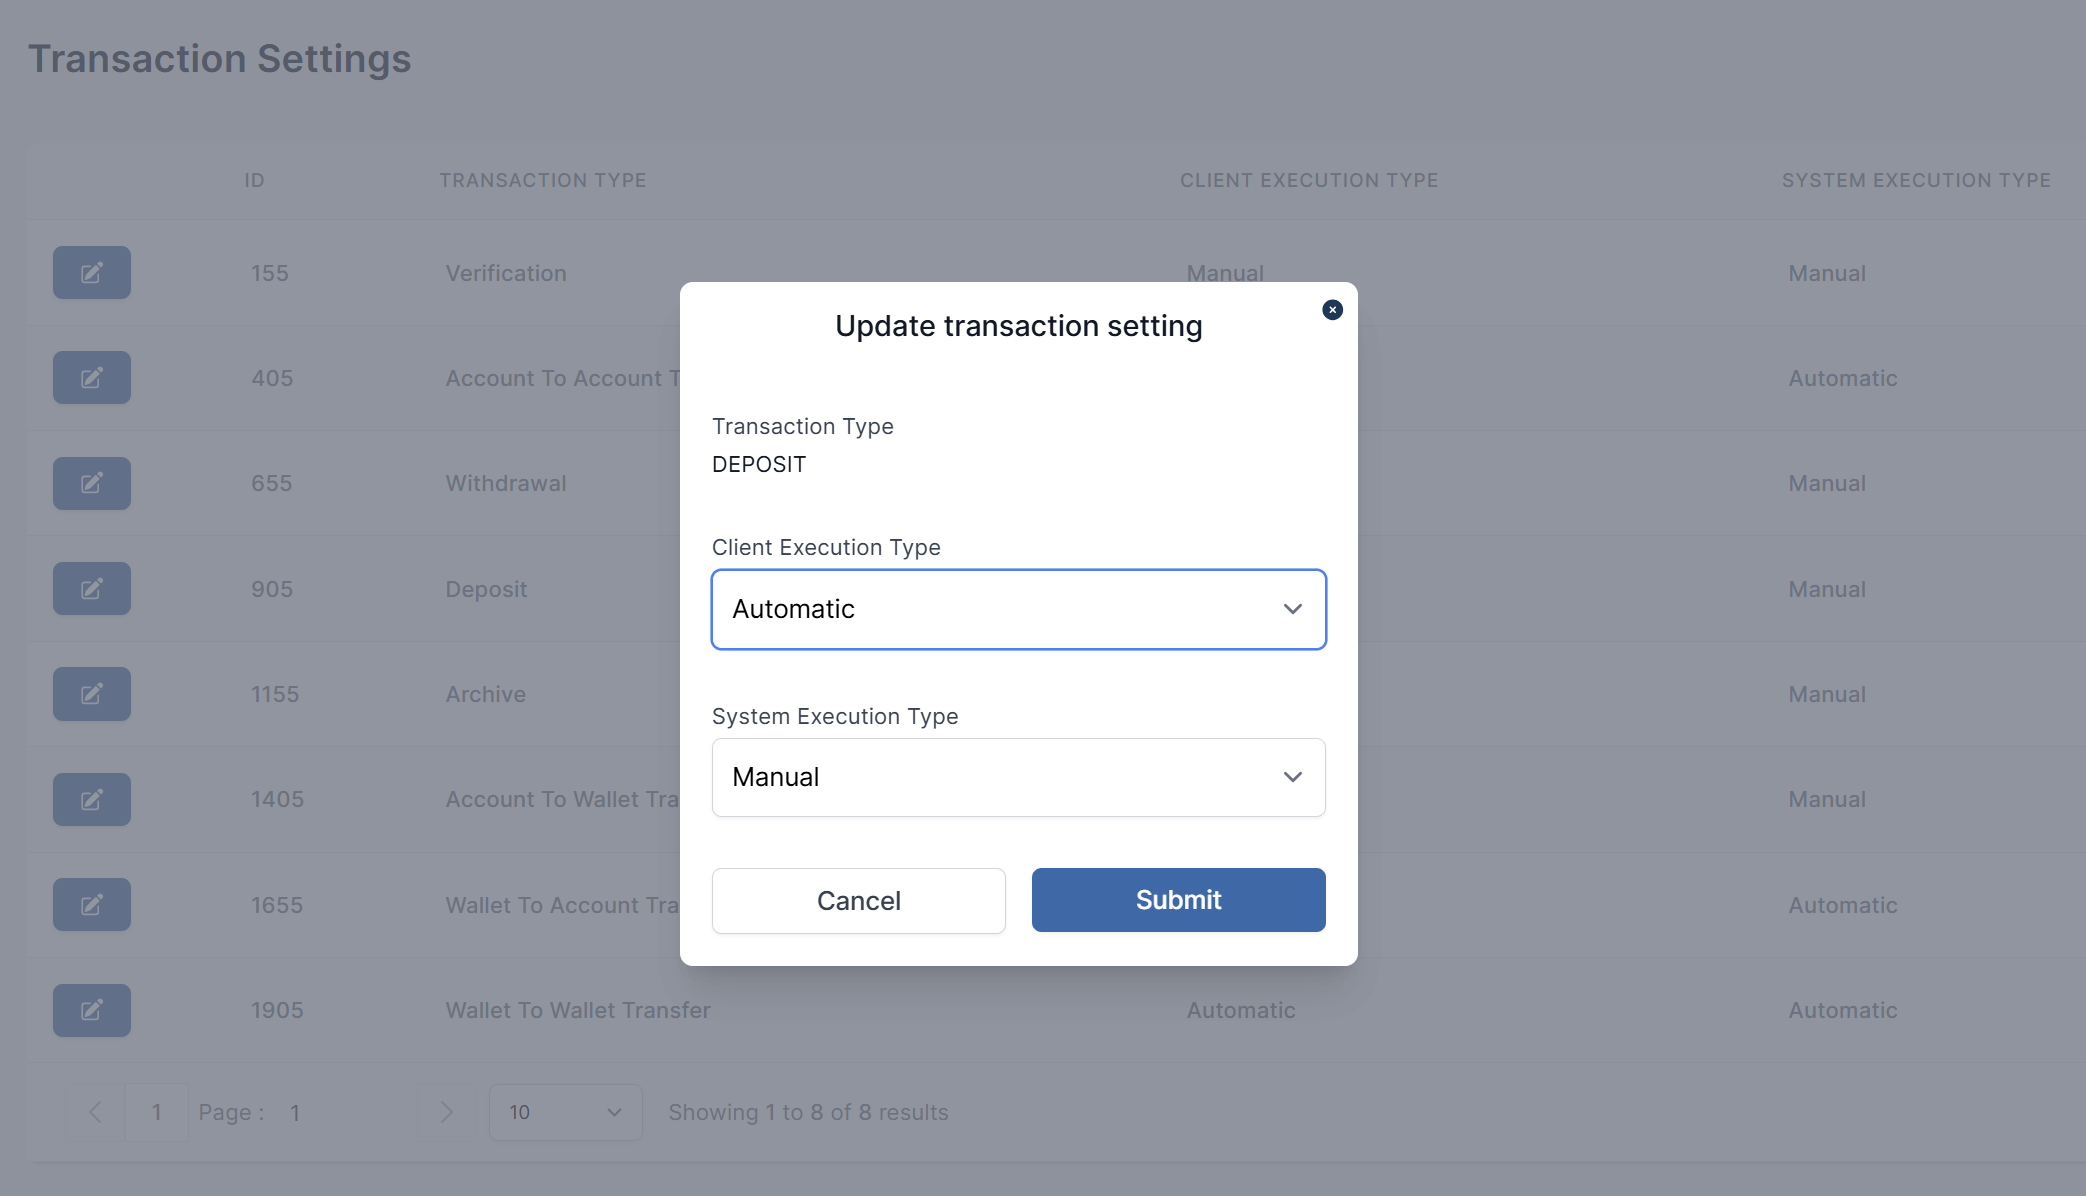Screen dimensions: 2086x1196
Task: Close the Update transaction setting dialog
Action: click(1332, 310)
